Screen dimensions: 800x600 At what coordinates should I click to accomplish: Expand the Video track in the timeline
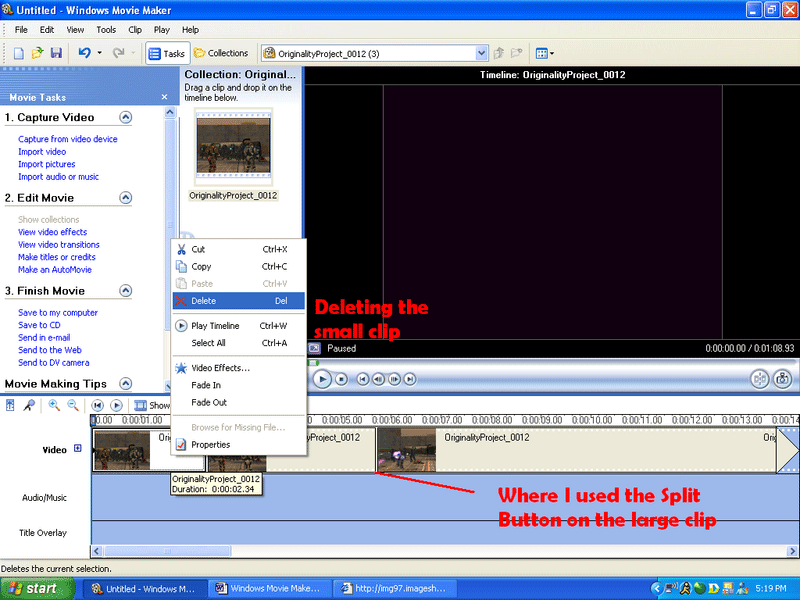coord(78,449)
